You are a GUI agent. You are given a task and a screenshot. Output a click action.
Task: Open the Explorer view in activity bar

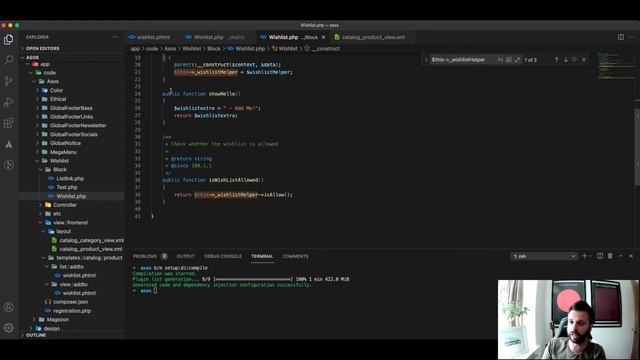pos(9,40)
